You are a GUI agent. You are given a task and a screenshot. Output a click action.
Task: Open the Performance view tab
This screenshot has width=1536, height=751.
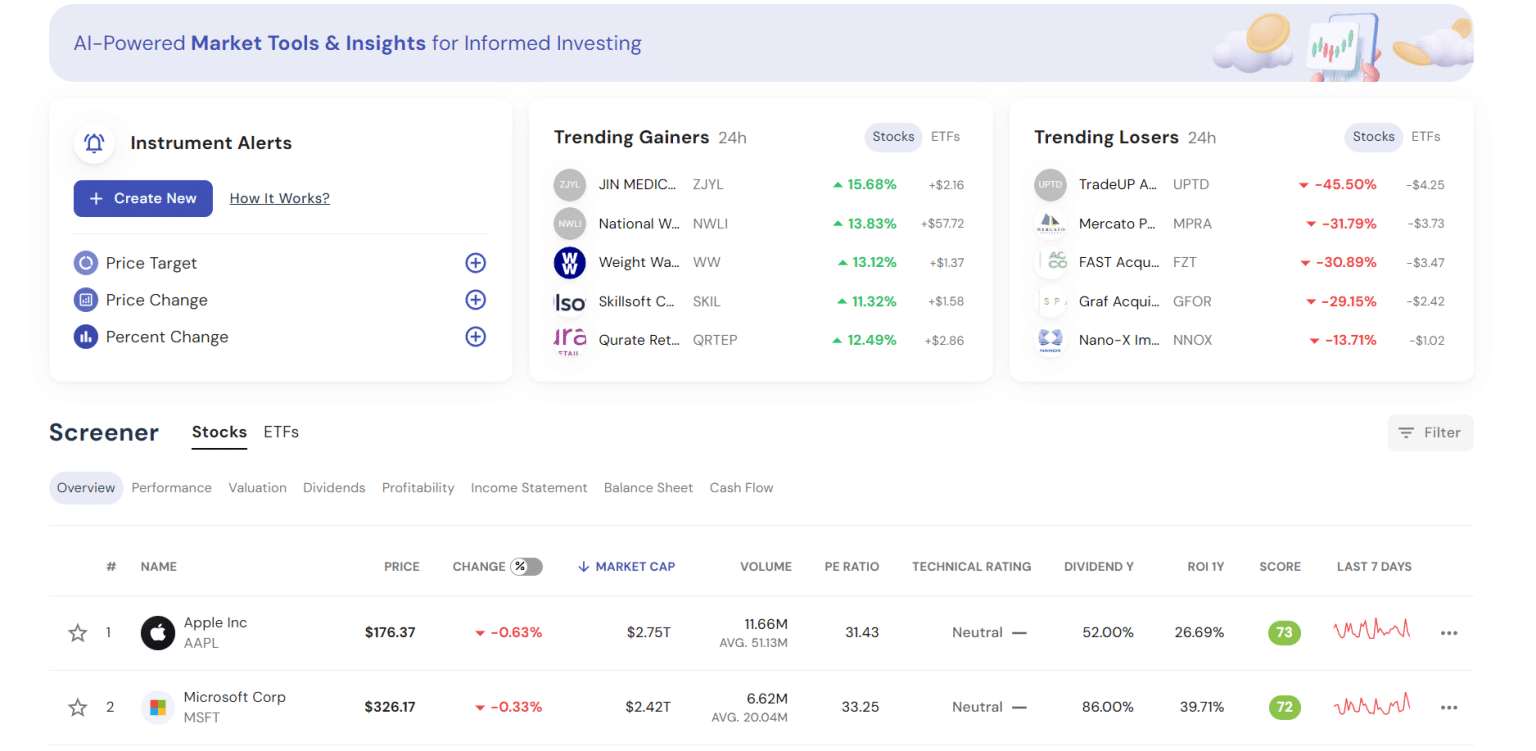[x=172, y=488]
